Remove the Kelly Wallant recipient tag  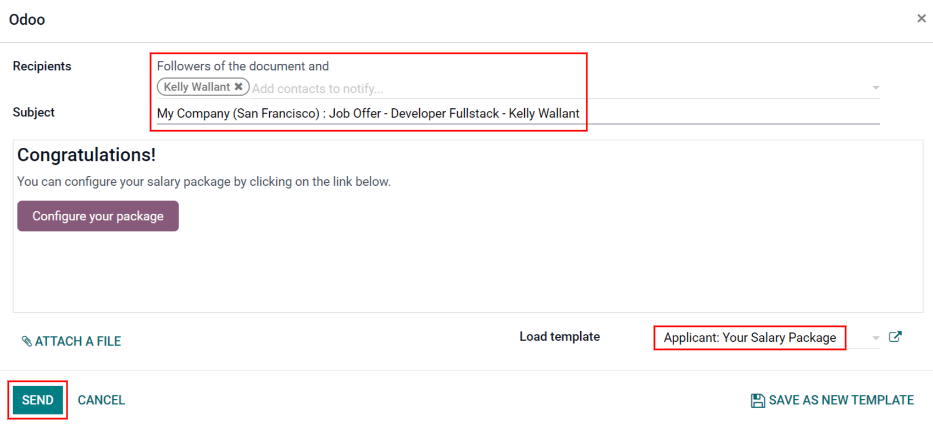(238, 87)
